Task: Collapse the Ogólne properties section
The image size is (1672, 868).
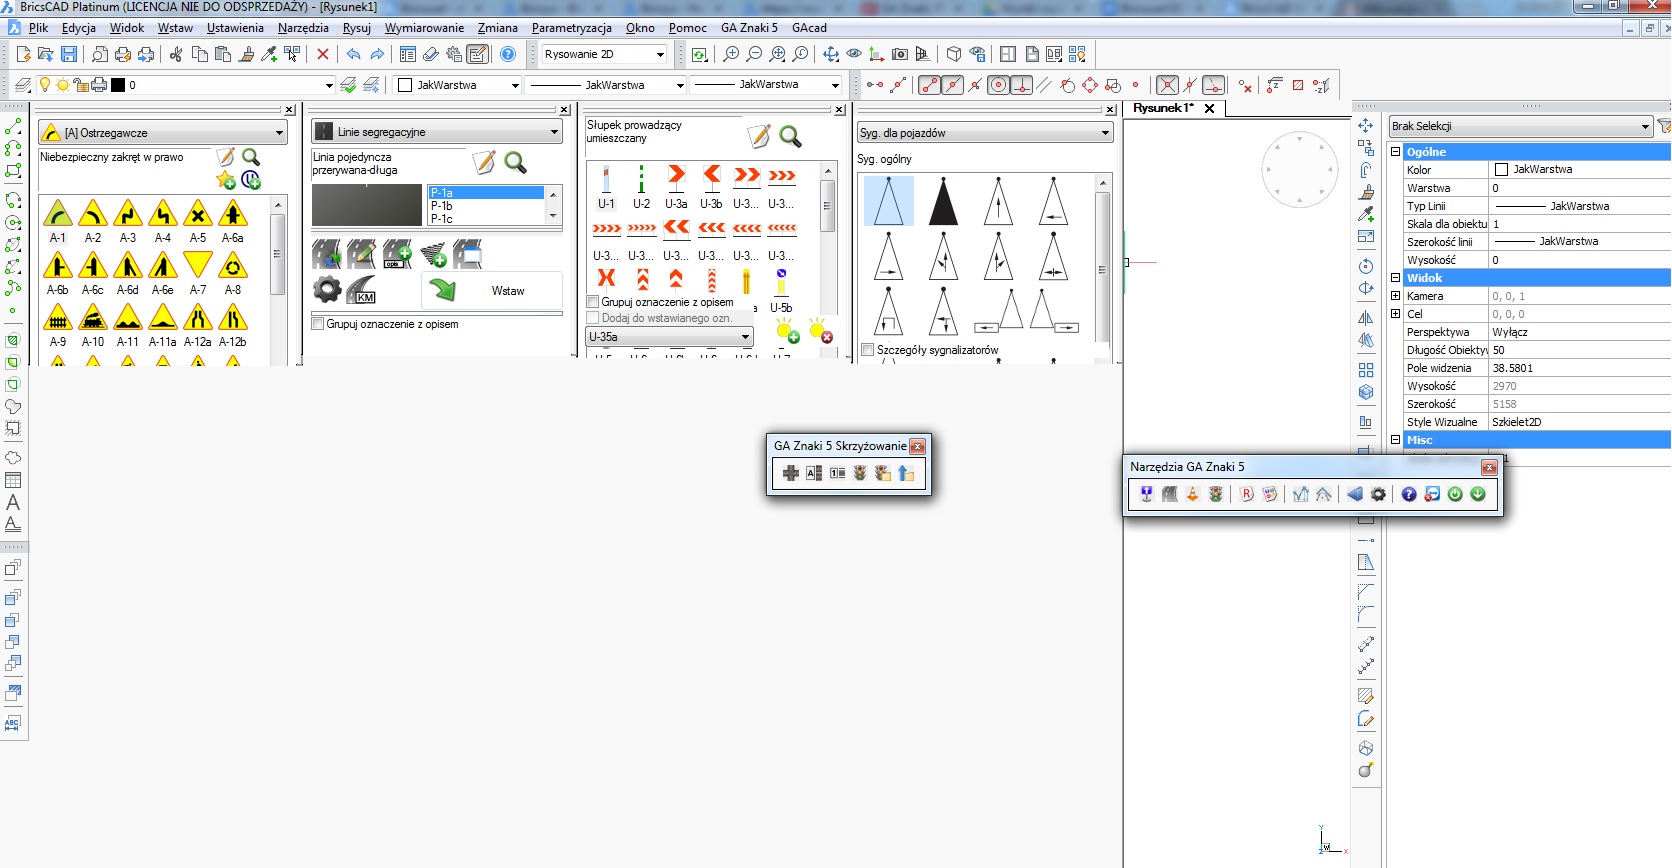Action: tap(1396, 152)
